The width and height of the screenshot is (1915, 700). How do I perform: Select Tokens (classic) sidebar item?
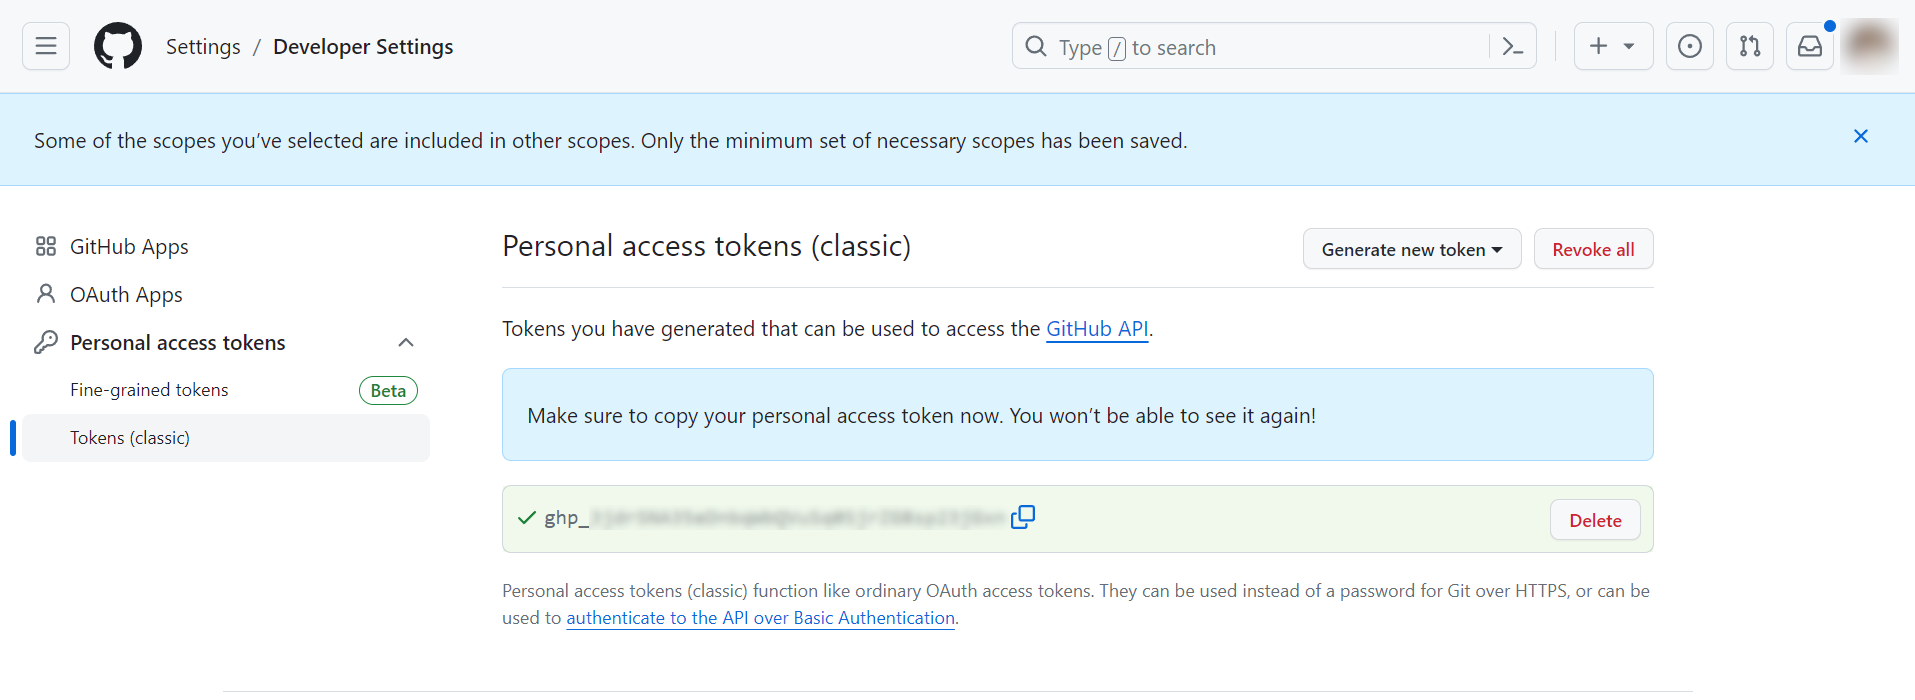click(x=130, y=438)
